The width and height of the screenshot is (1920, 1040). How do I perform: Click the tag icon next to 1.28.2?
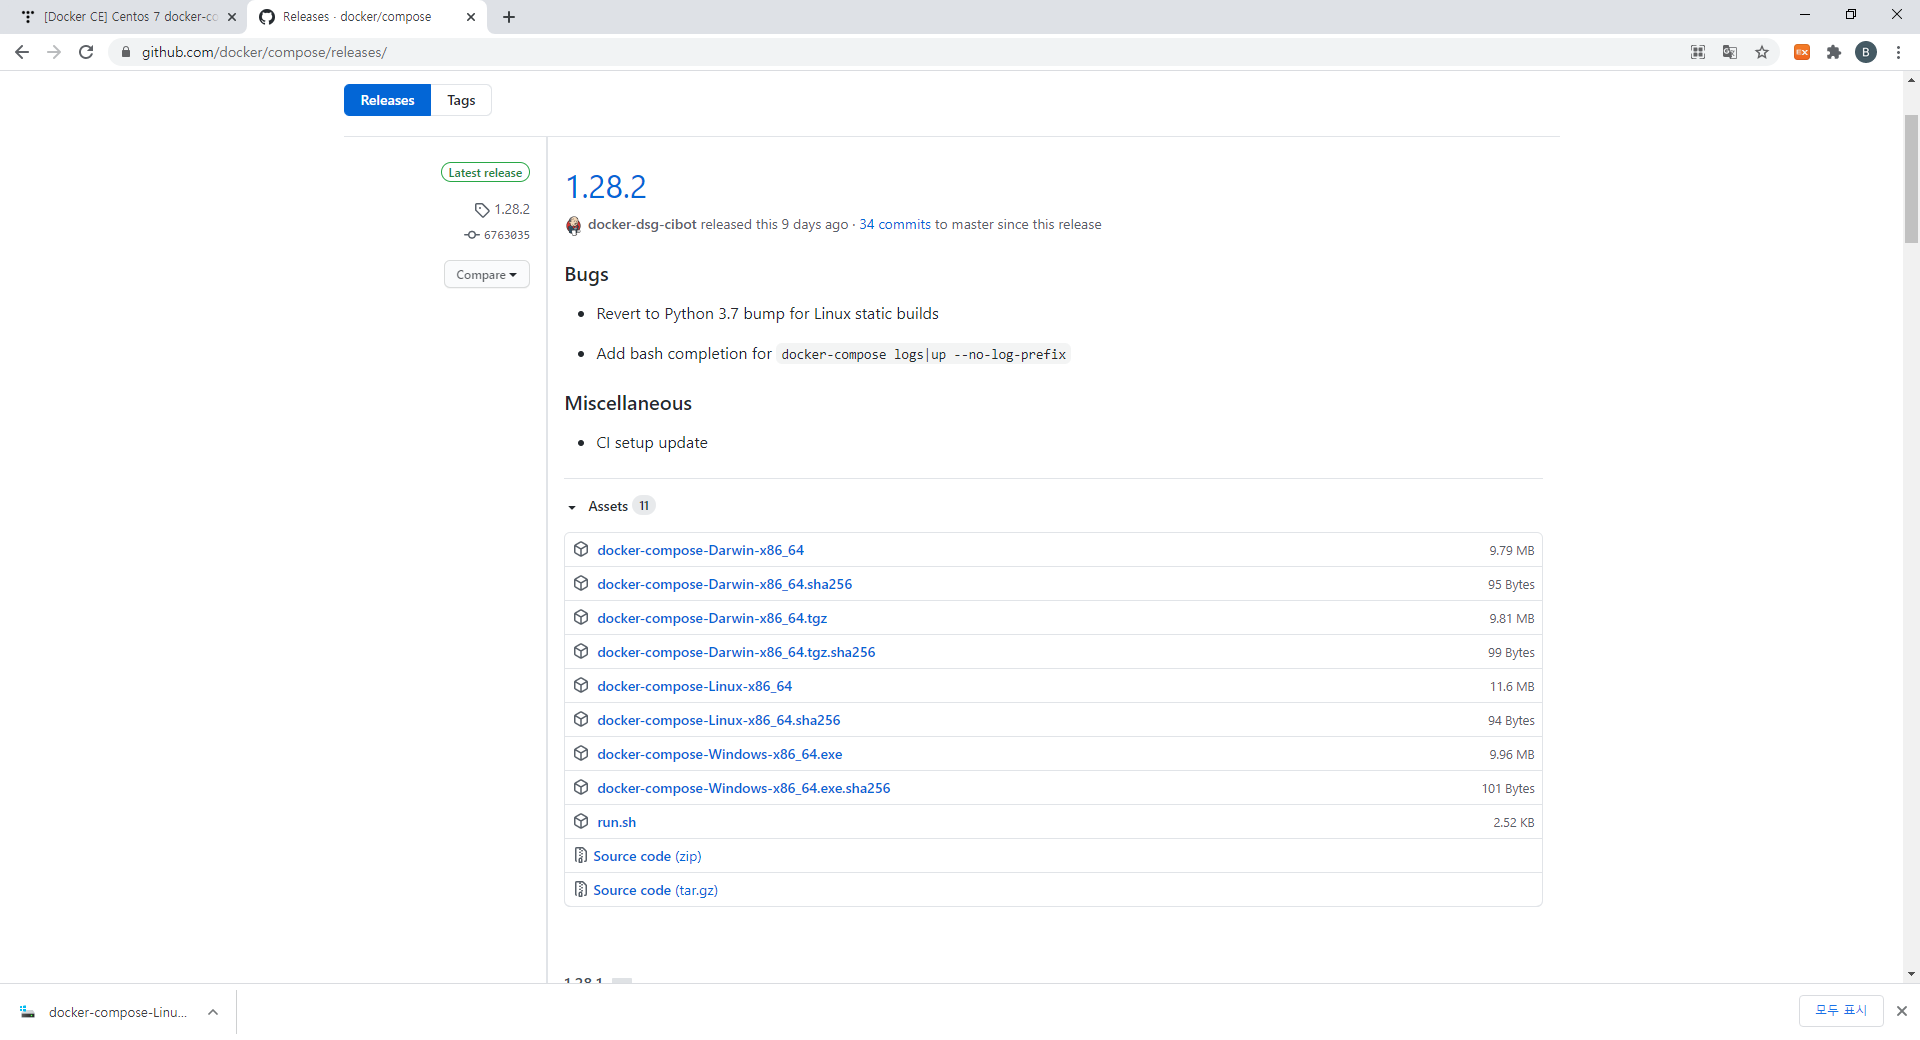click(482, 210)
